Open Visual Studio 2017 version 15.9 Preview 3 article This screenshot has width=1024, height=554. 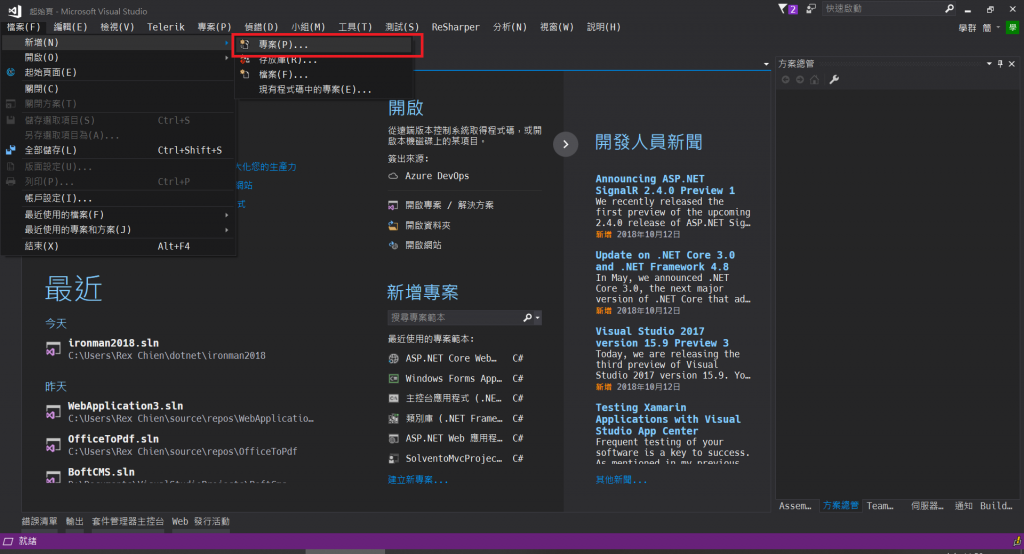[x=662, y=337]
